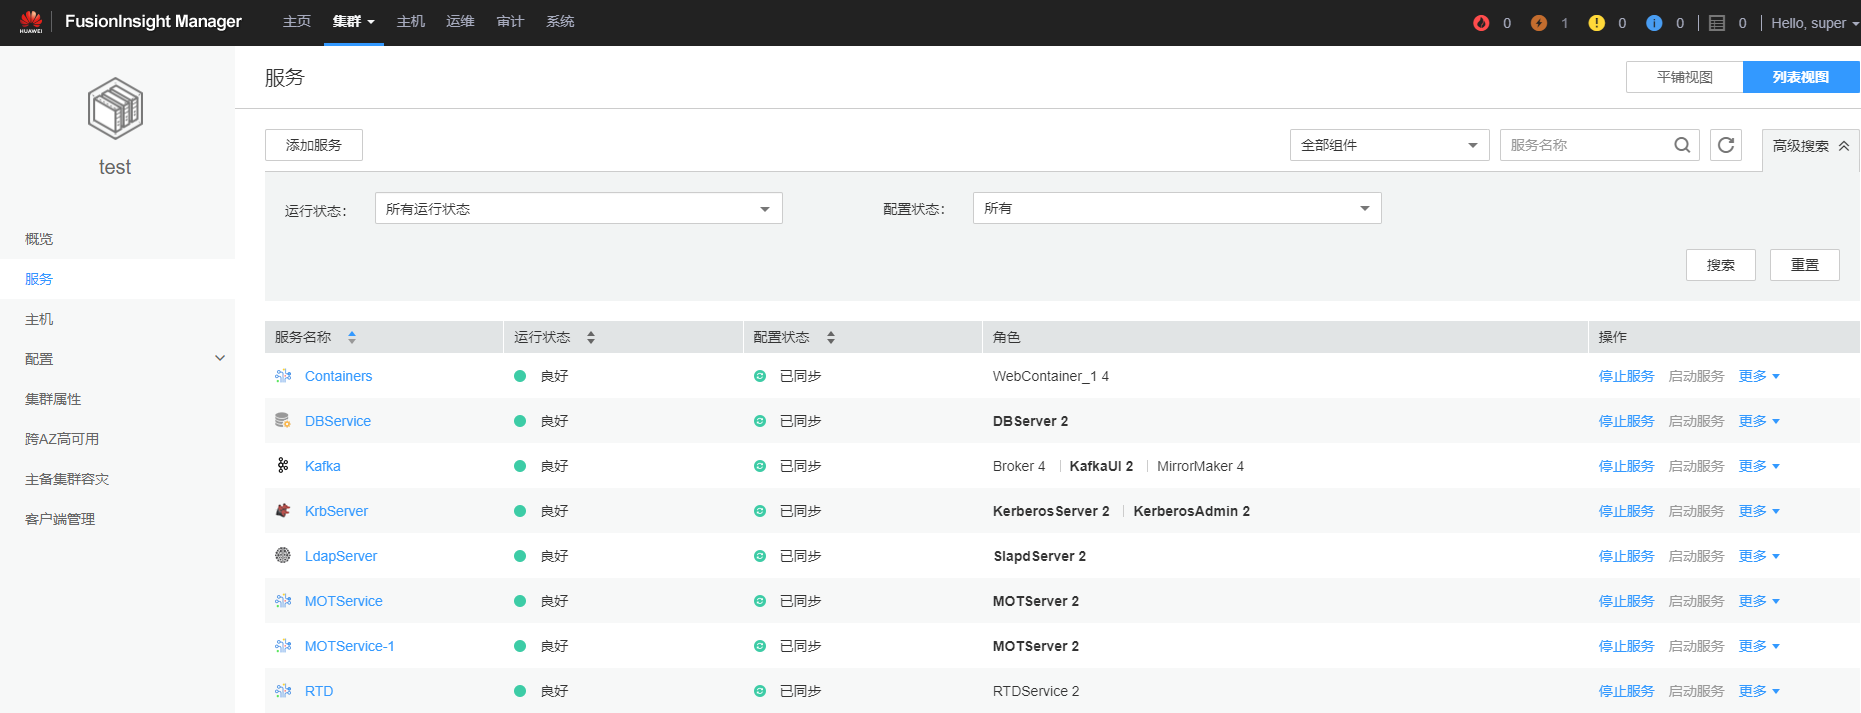
Task: Click the refresh services icon
Action: point(1726,145)
